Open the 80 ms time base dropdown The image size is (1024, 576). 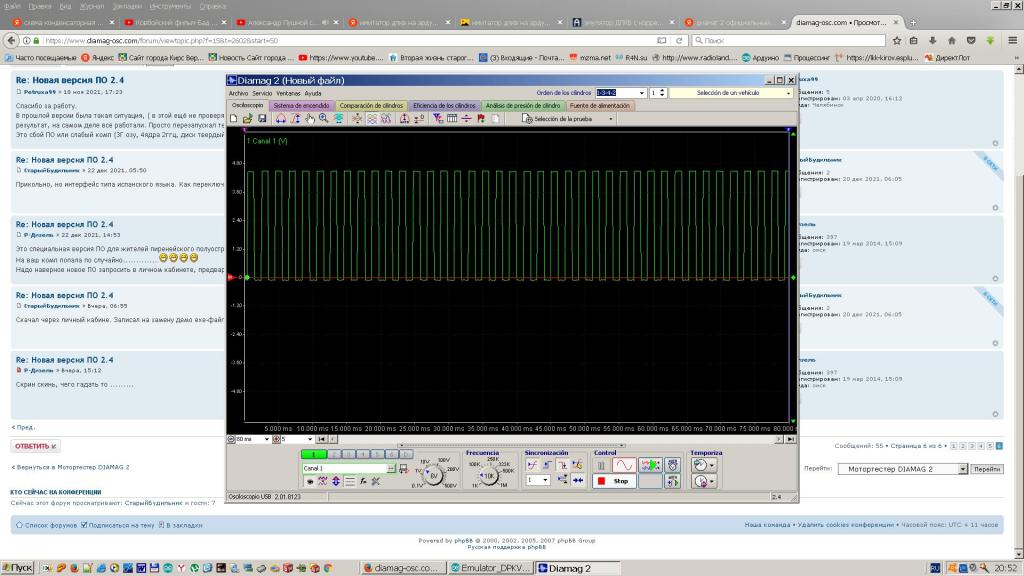266,440
